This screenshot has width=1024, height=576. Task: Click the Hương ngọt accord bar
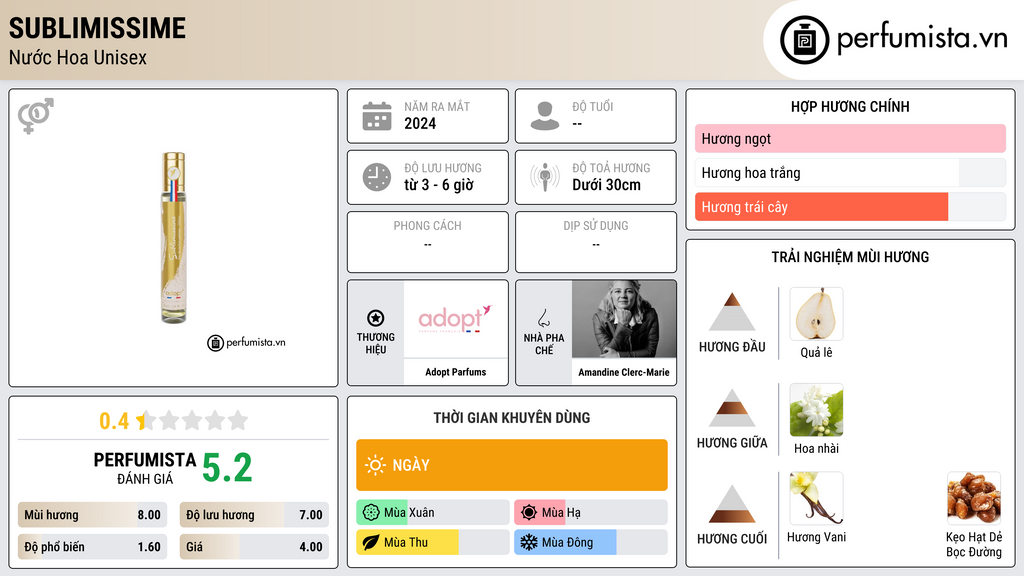coord(850,138)
